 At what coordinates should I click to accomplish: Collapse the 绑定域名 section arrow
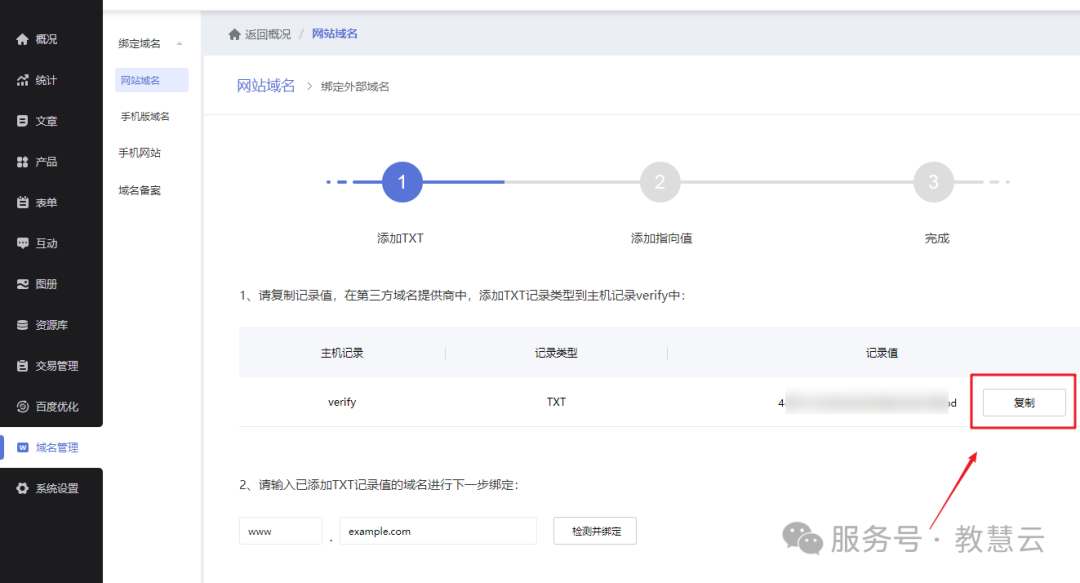click(x=180, y=43)
